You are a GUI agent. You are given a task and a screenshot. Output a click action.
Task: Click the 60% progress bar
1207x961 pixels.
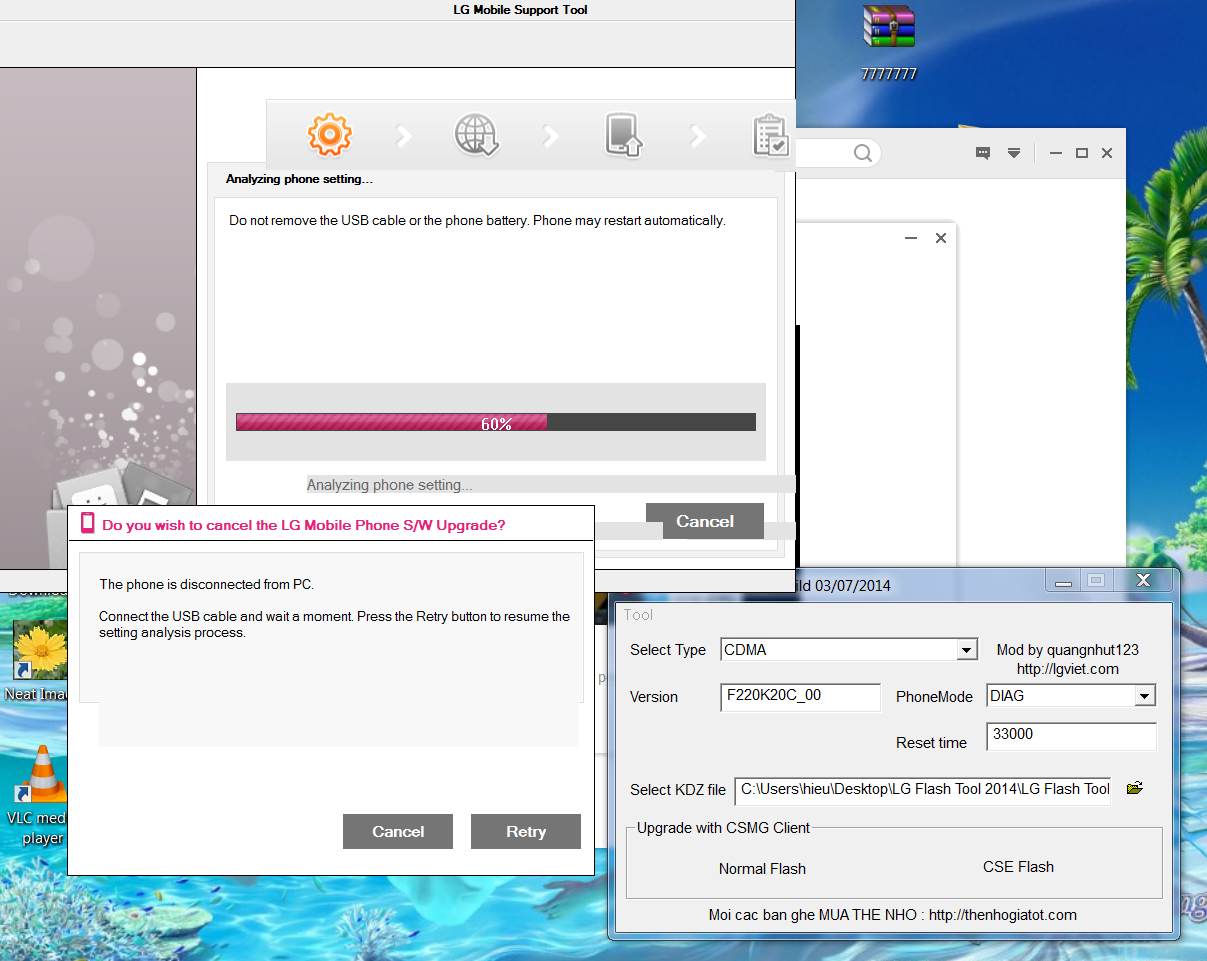point(496,422)
